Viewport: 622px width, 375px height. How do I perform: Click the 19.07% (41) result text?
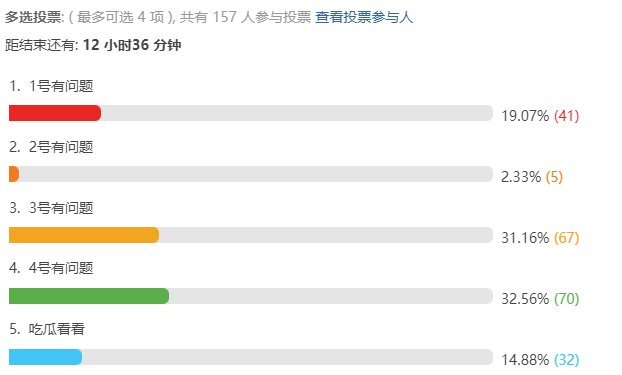pos(540,116)
